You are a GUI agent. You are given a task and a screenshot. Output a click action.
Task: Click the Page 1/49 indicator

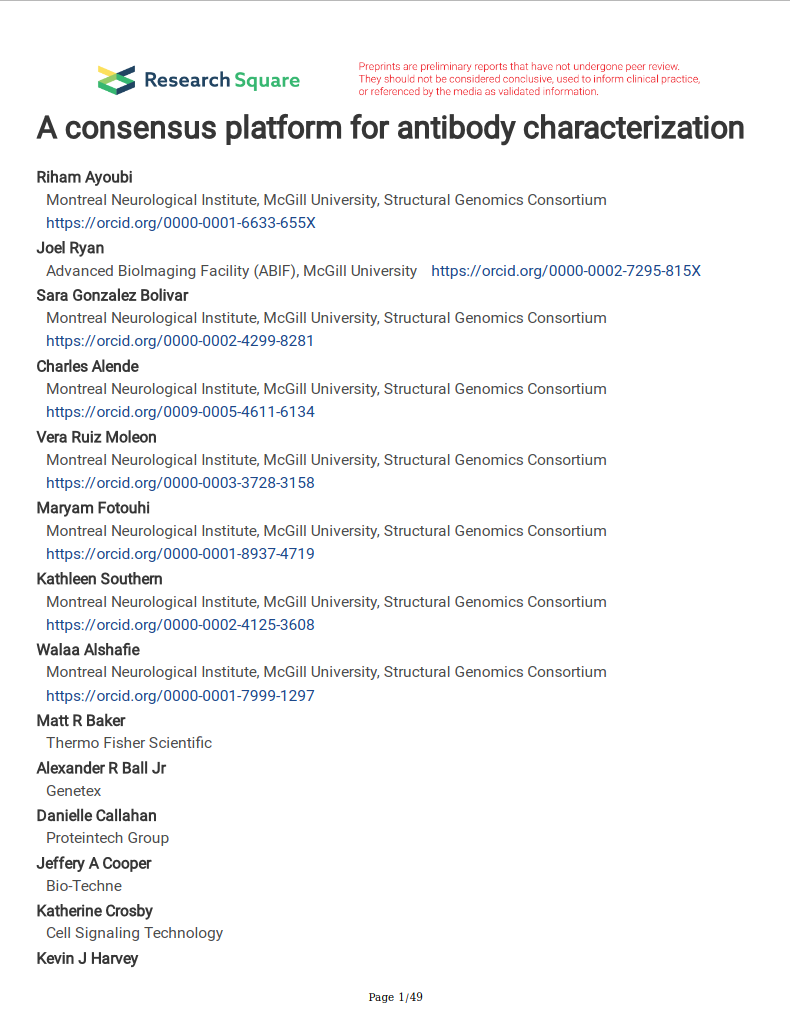396,997
